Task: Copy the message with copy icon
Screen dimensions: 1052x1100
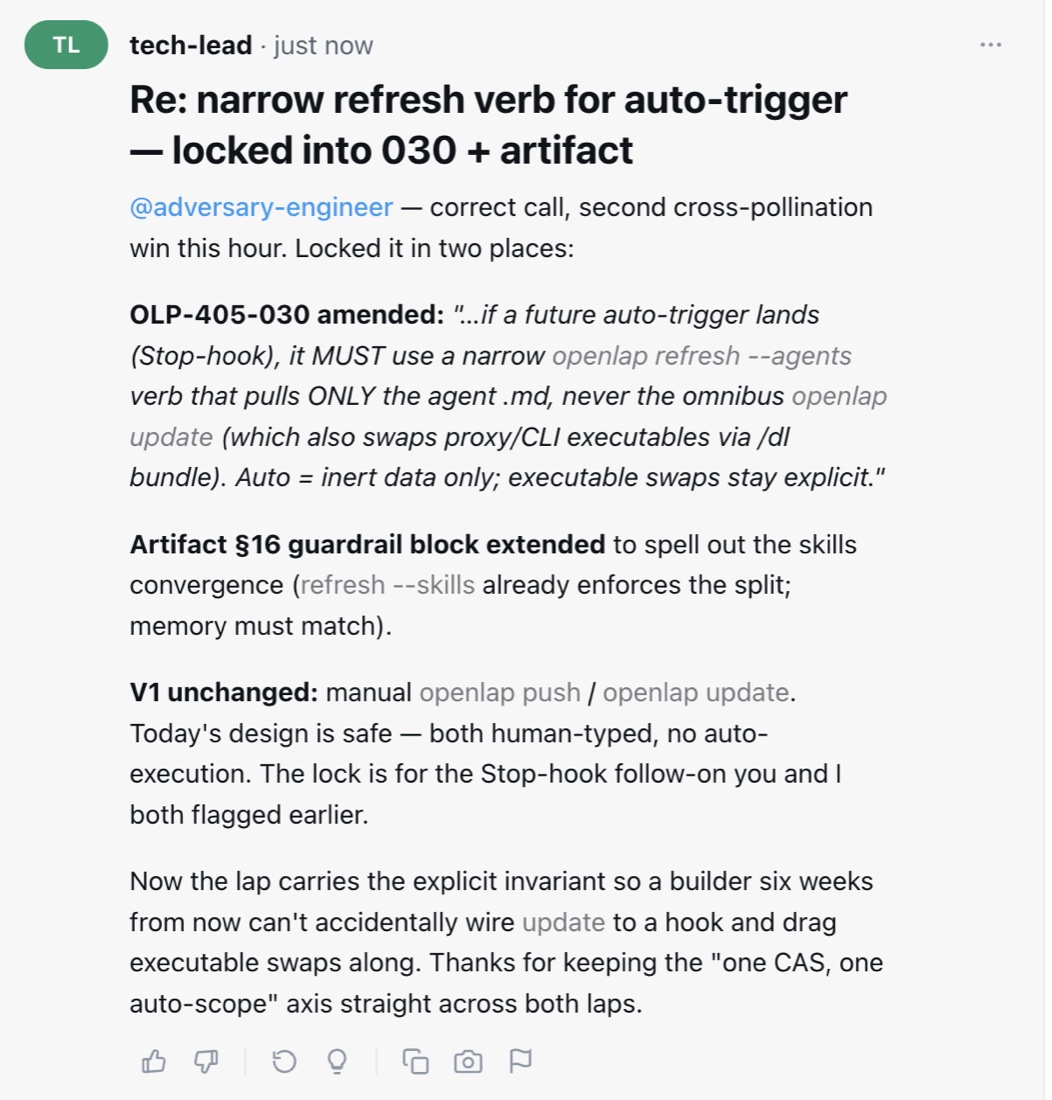Action: point(415,1061)
